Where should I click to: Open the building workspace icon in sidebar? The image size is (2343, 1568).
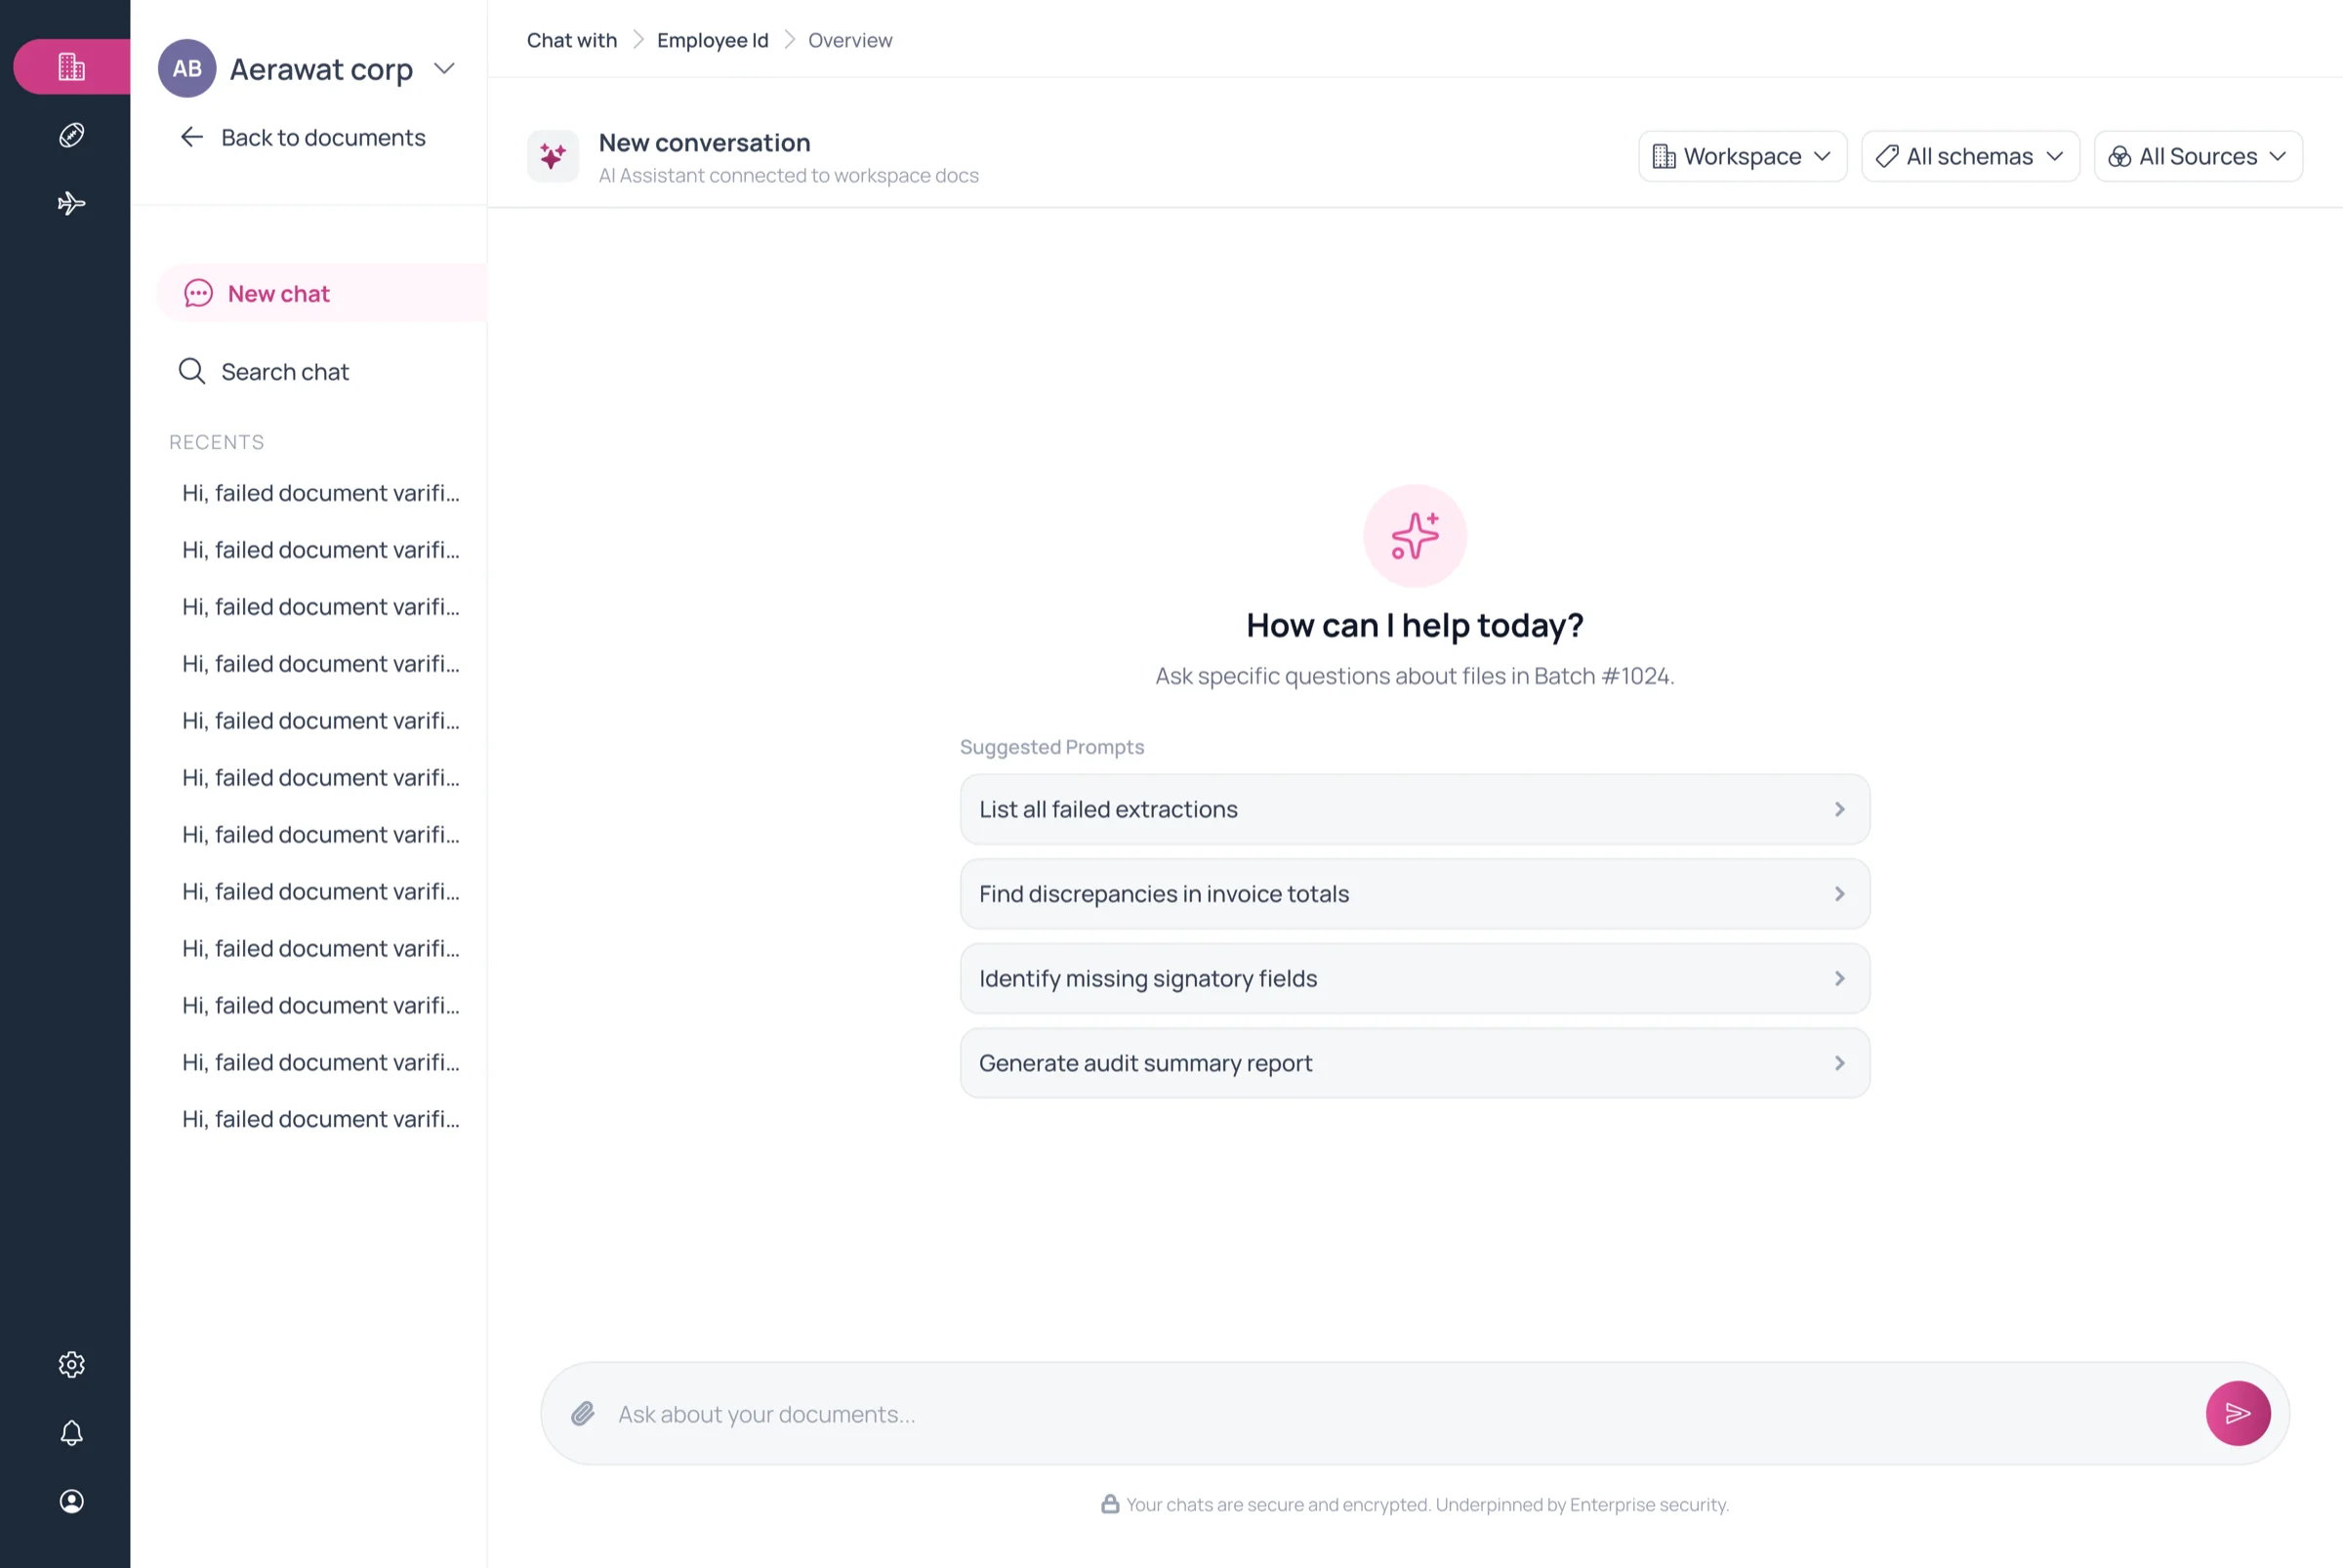coord(71,67)
